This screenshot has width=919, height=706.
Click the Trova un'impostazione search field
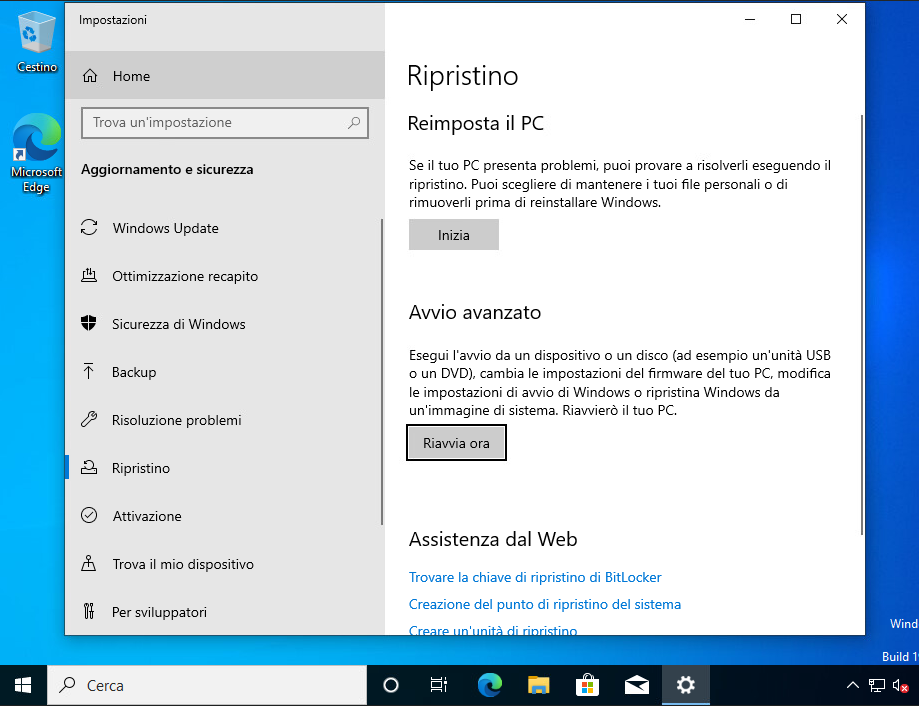click(x=215, y=123)
